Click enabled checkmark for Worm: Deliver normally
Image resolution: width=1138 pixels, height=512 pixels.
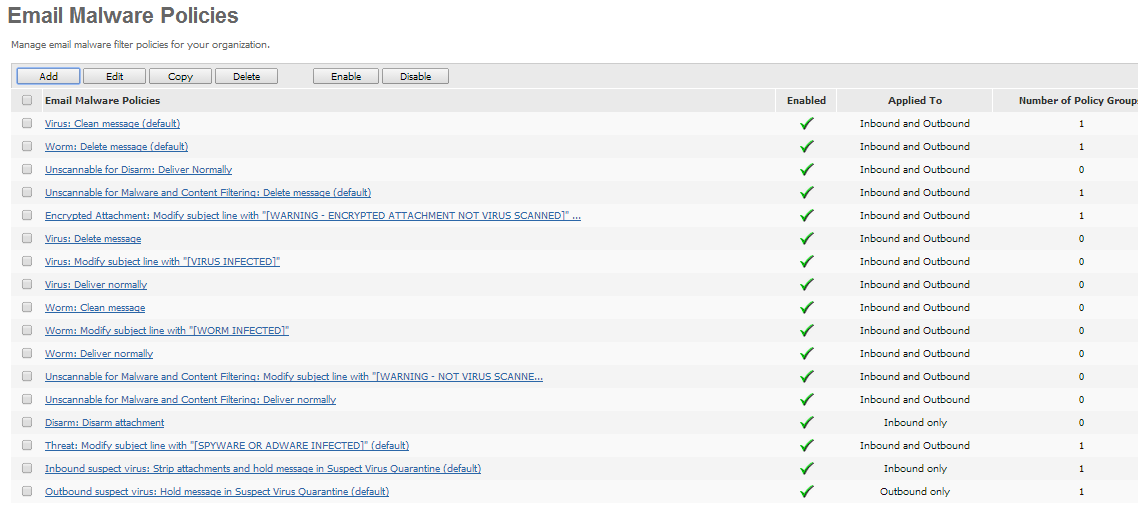pos(806,354)
